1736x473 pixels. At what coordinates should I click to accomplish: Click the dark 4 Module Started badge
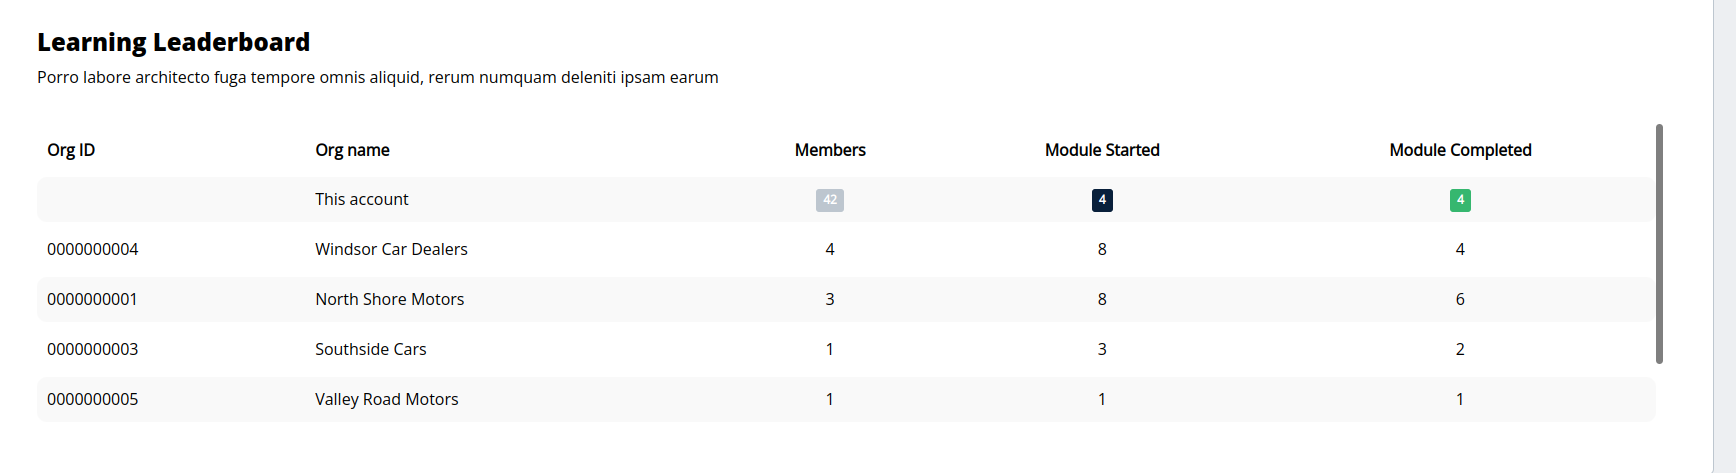click(1102, 200)
